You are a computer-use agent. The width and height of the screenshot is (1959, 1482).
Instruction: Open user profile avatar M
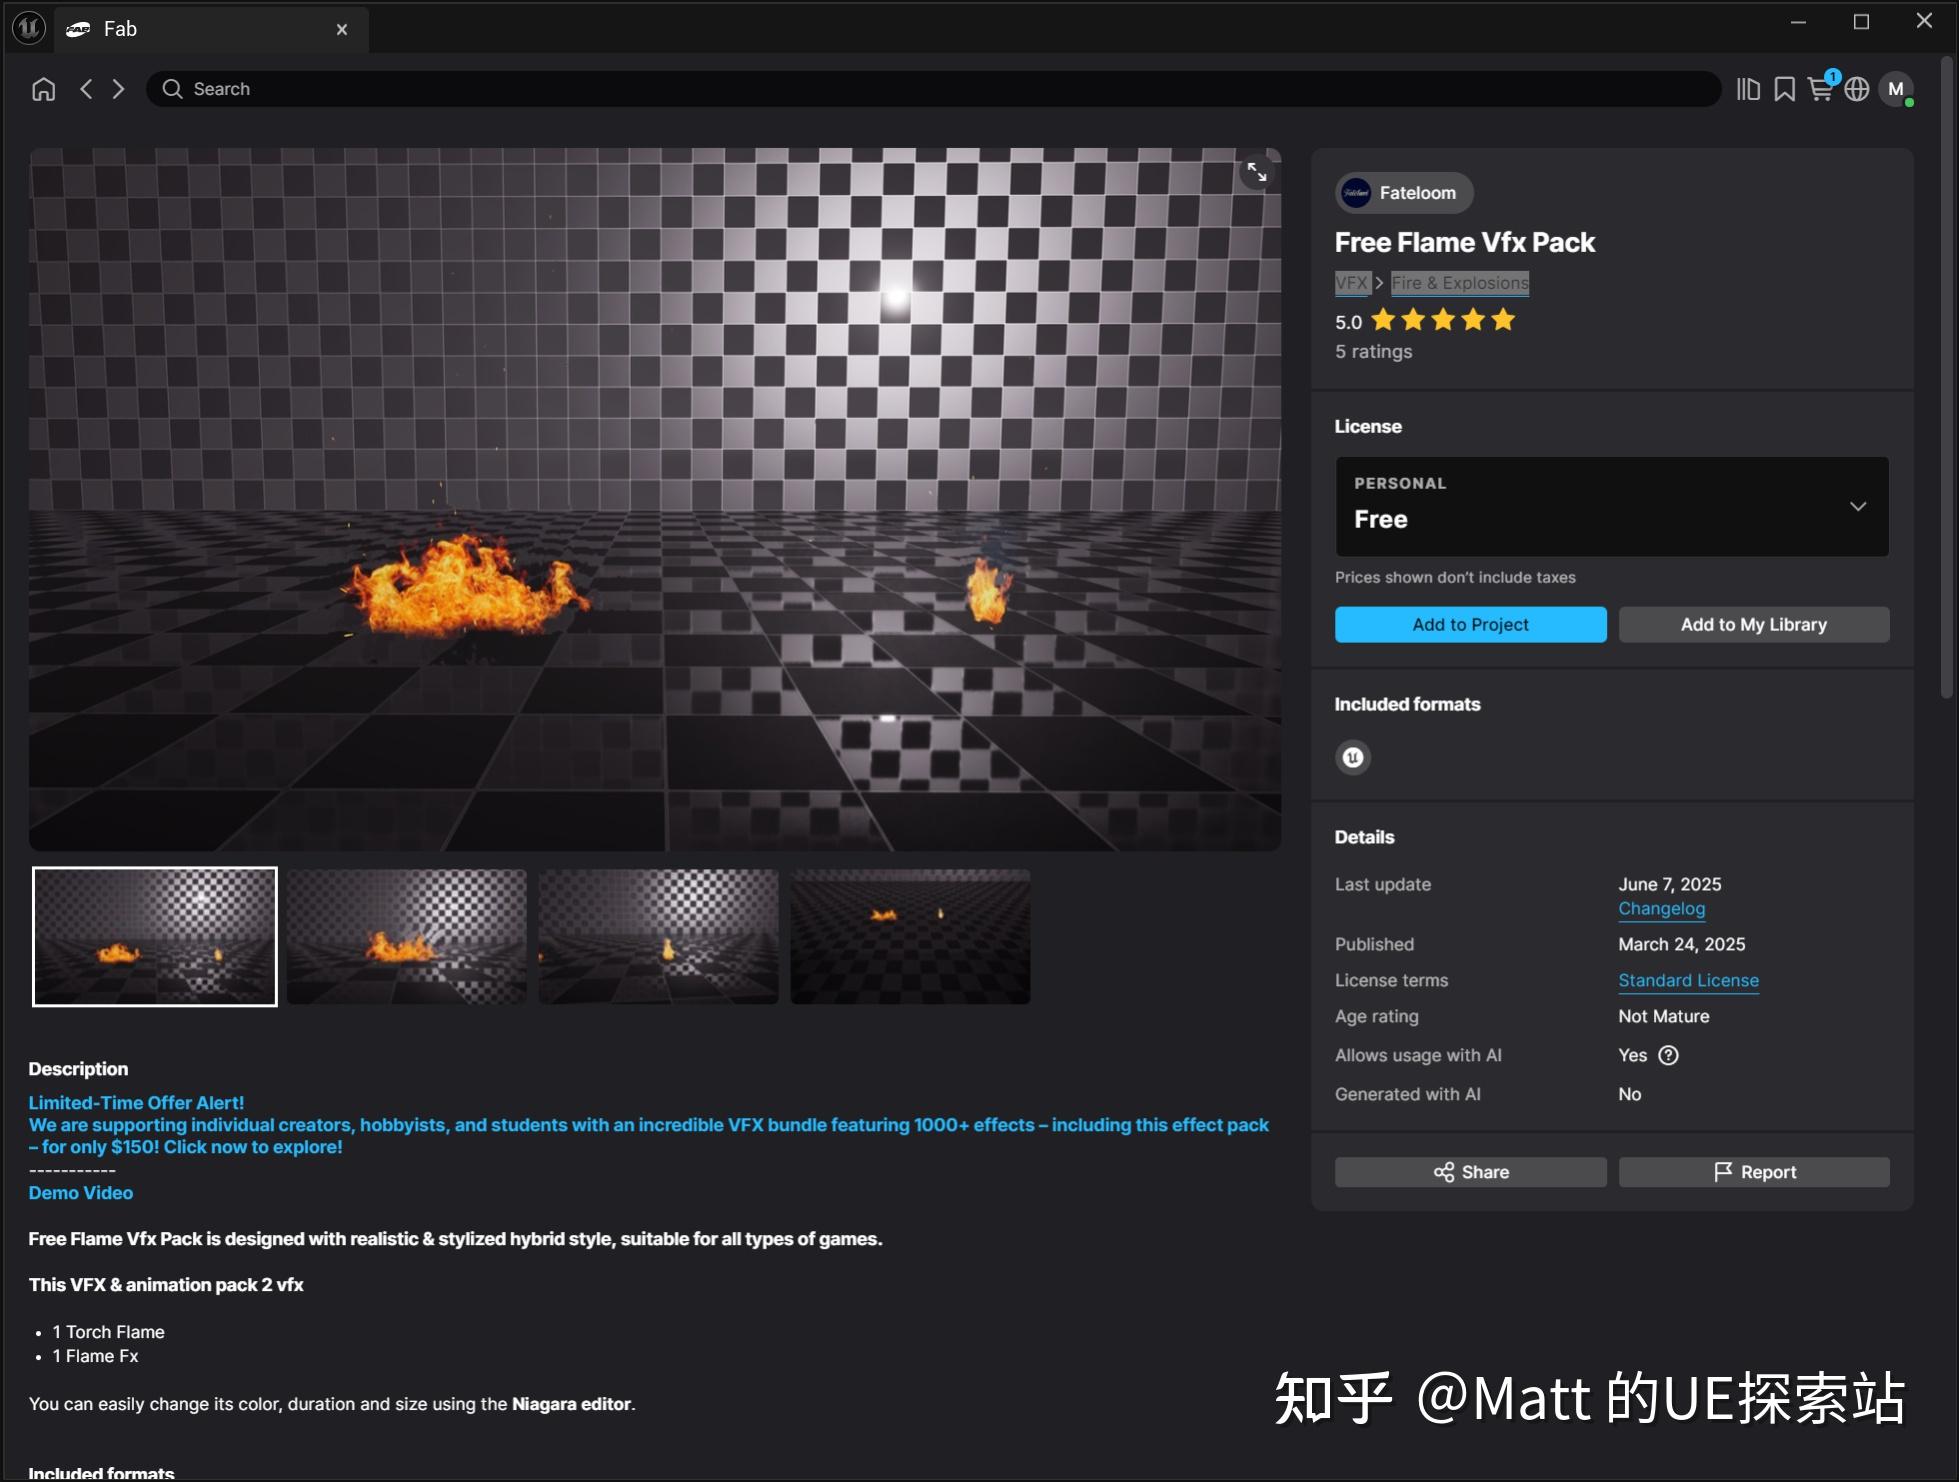click(x=1895, y=89)
